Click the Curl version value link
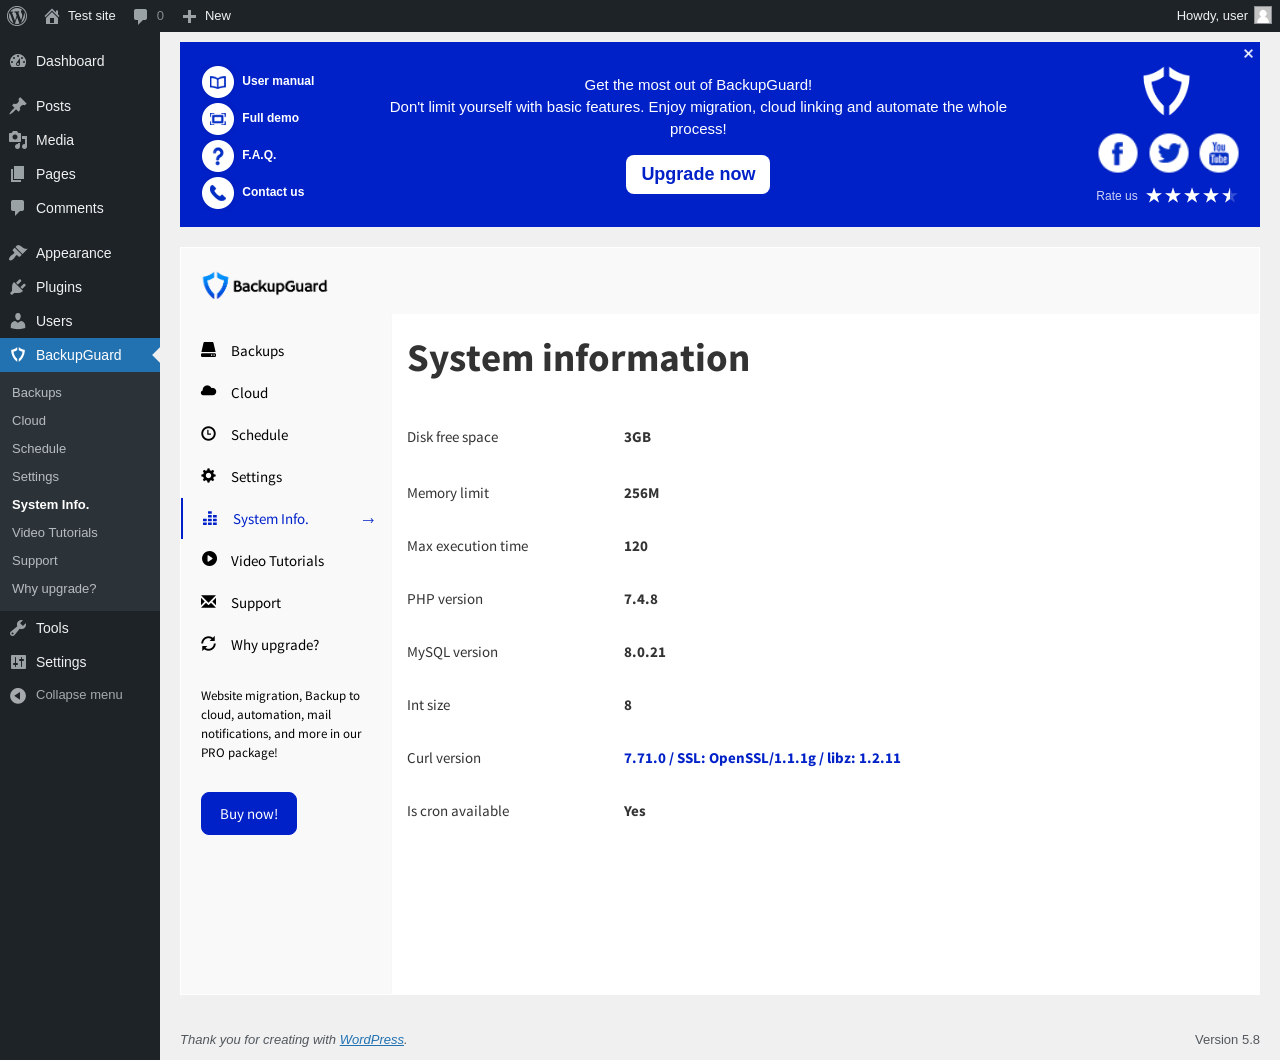Screen dimensions: 1280x1060 762,758
